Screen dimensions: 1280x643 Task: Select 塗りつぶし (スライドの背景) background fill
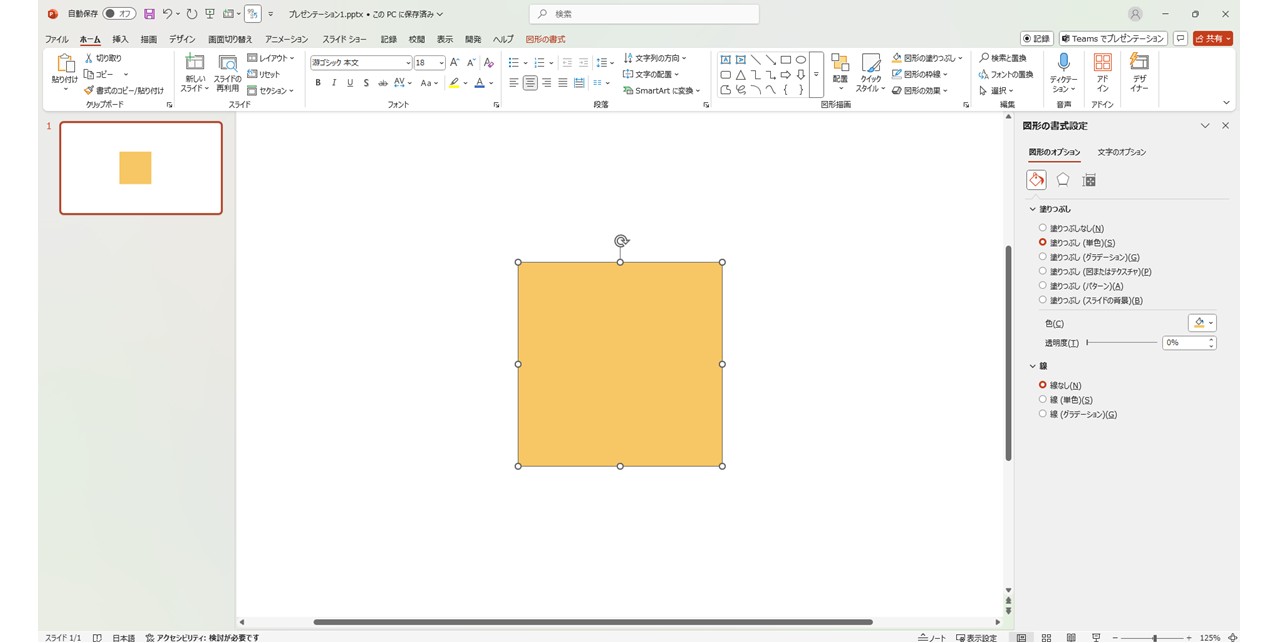[x=1043, y=300]
